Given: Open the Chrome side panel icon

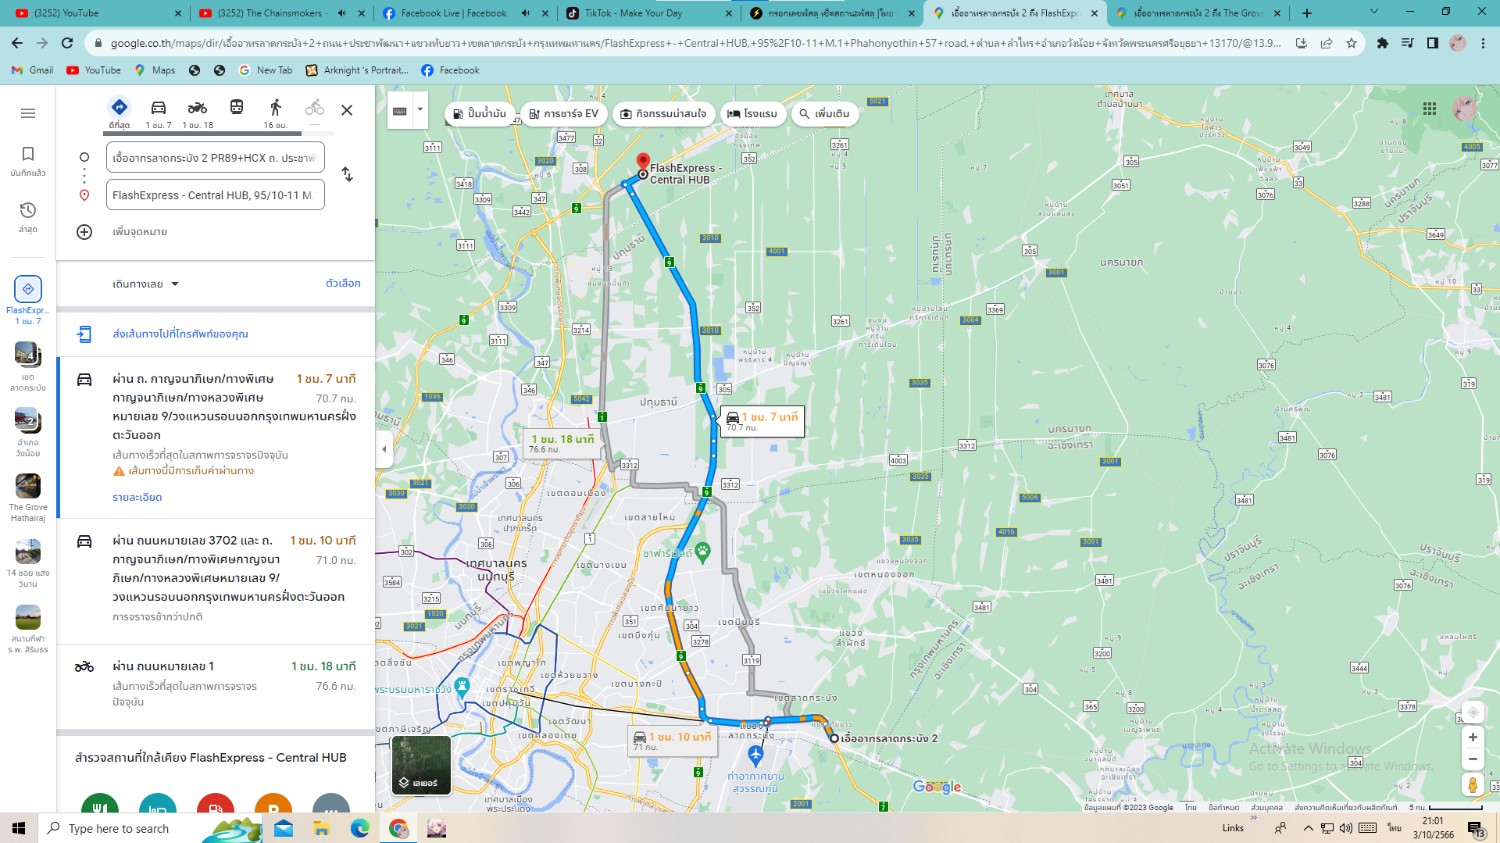Looking at the screenshot, I should click(x=1432, y=43).
